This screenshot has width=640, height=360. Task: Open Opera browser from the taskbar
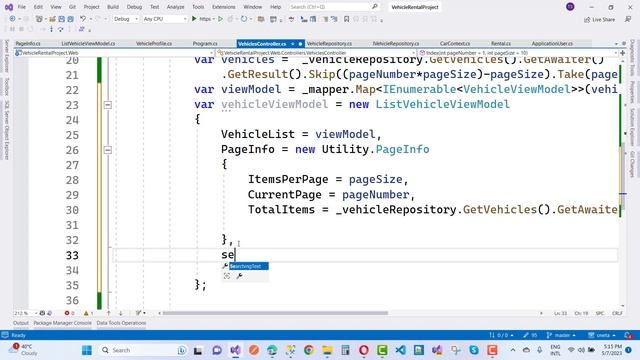(364, 350)
